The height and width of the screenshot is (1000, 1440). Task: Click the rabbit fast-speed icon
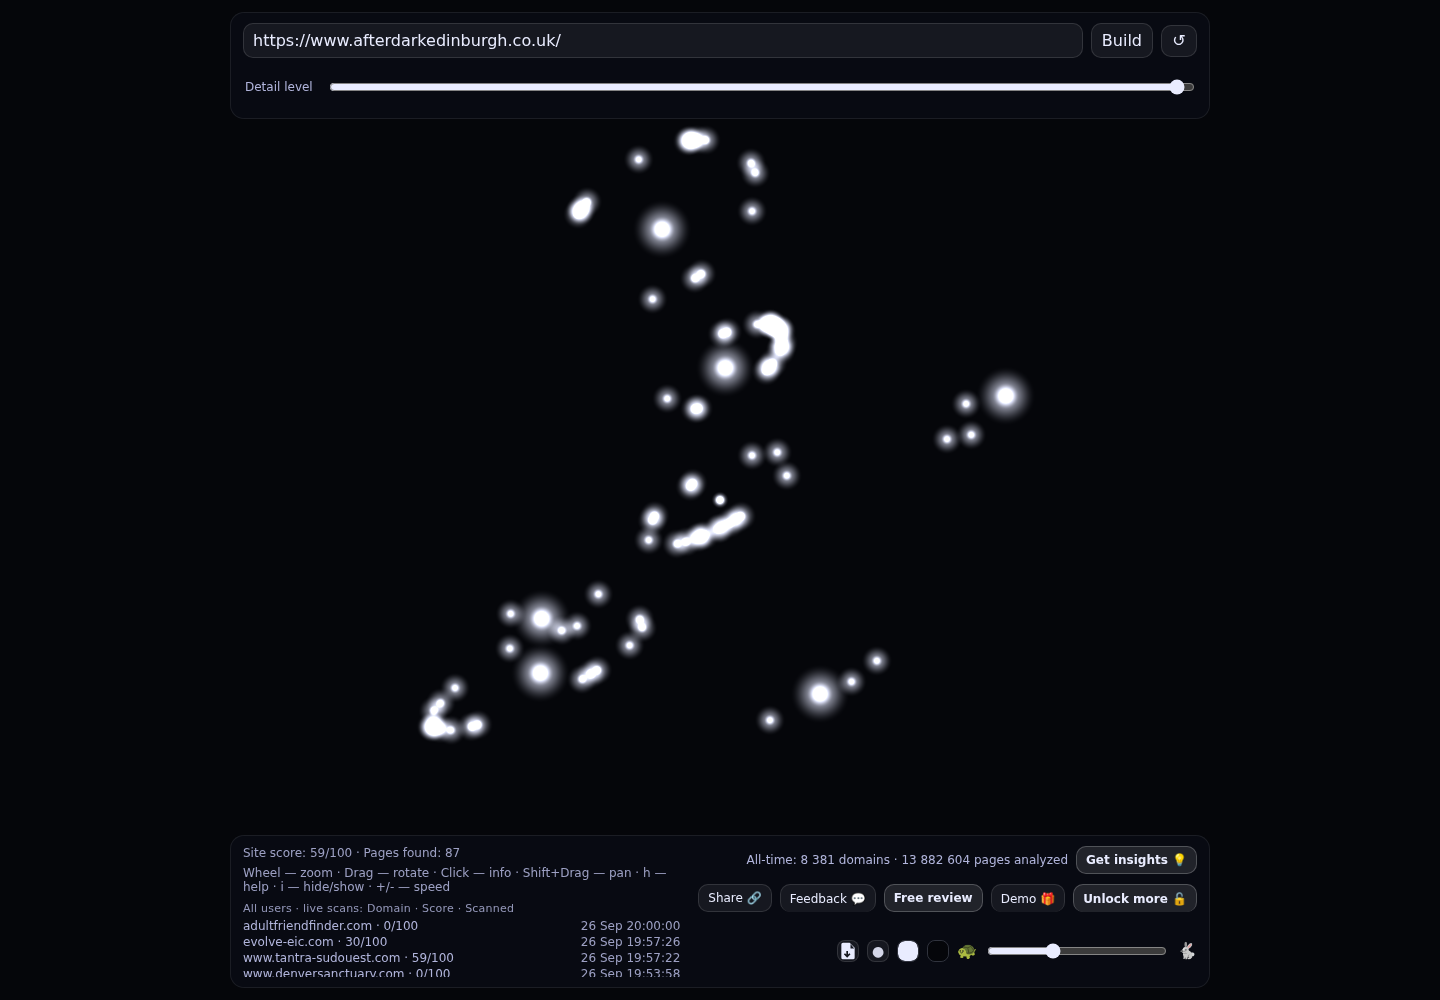pyautogui.click(x=1187, y=951)
